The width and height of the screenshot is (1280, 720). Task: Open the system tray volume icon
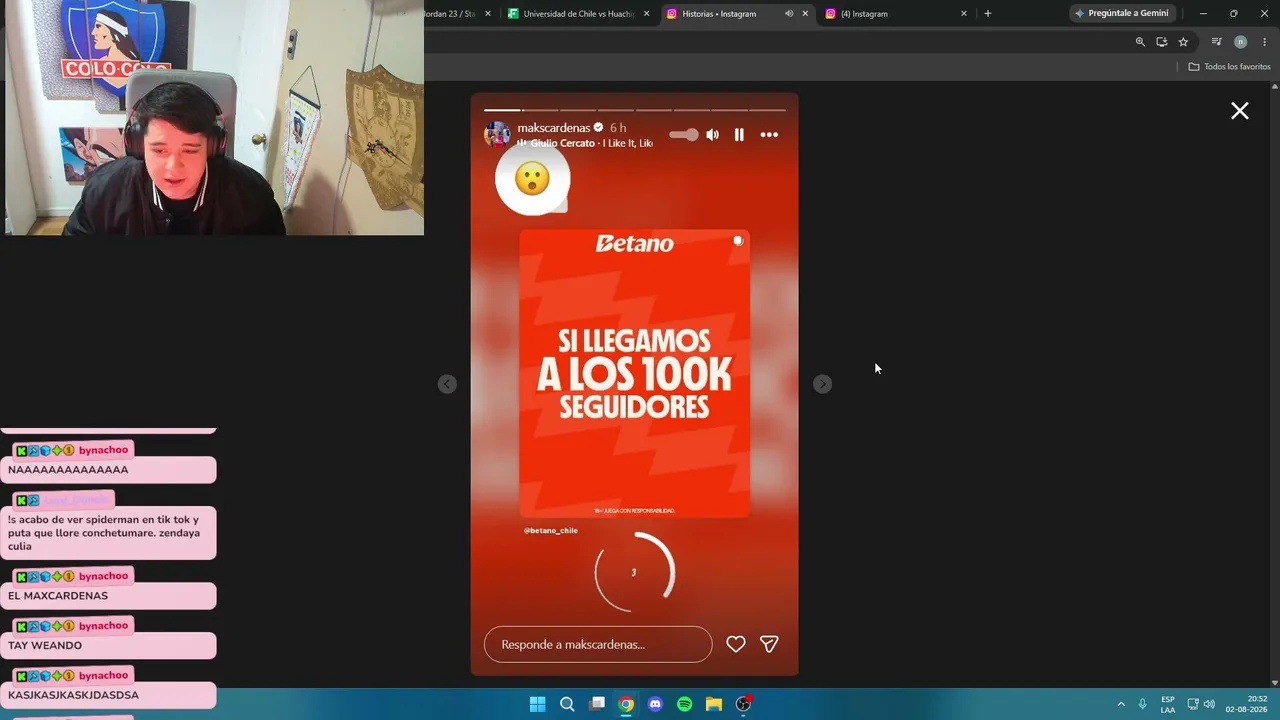click(1209, 704)
